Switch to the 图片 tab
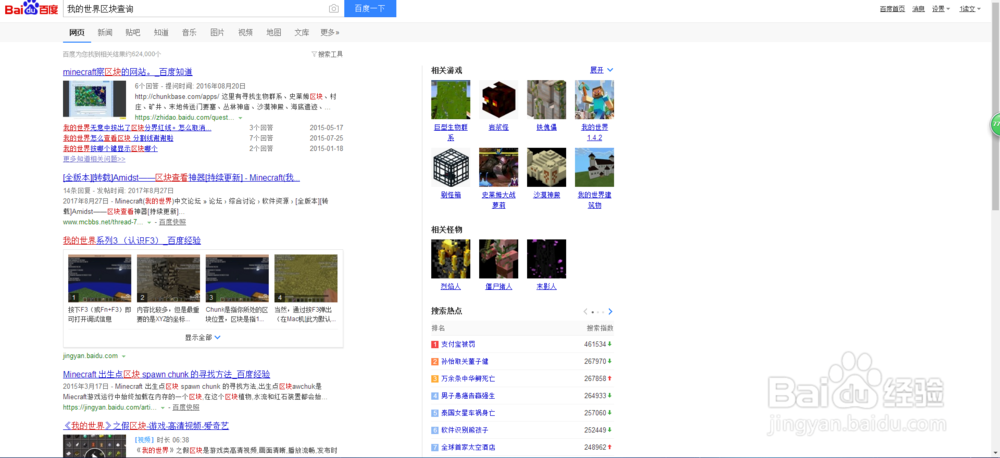 (217, 33)
